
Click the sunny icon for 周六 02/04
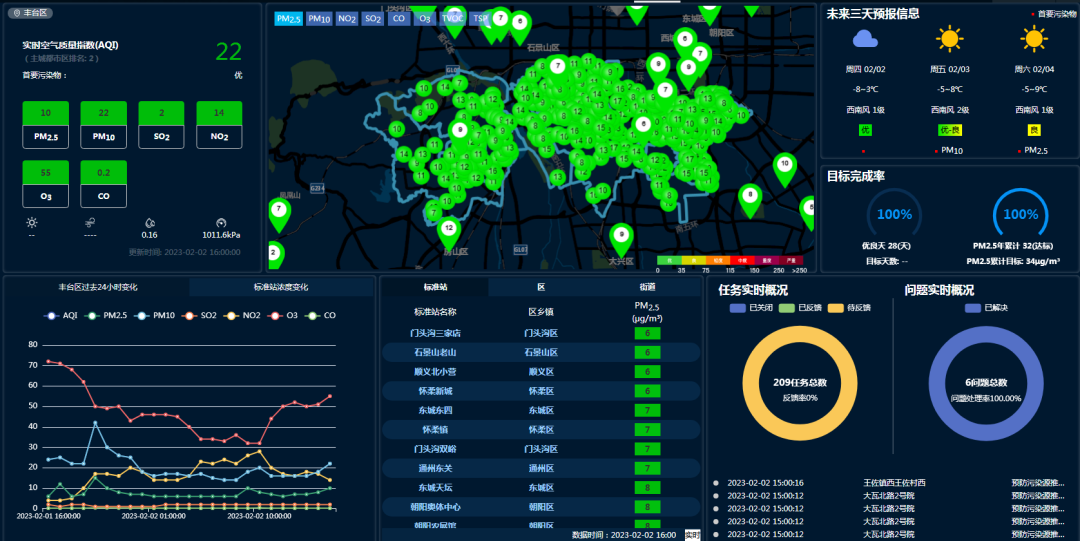[1034, 39]
